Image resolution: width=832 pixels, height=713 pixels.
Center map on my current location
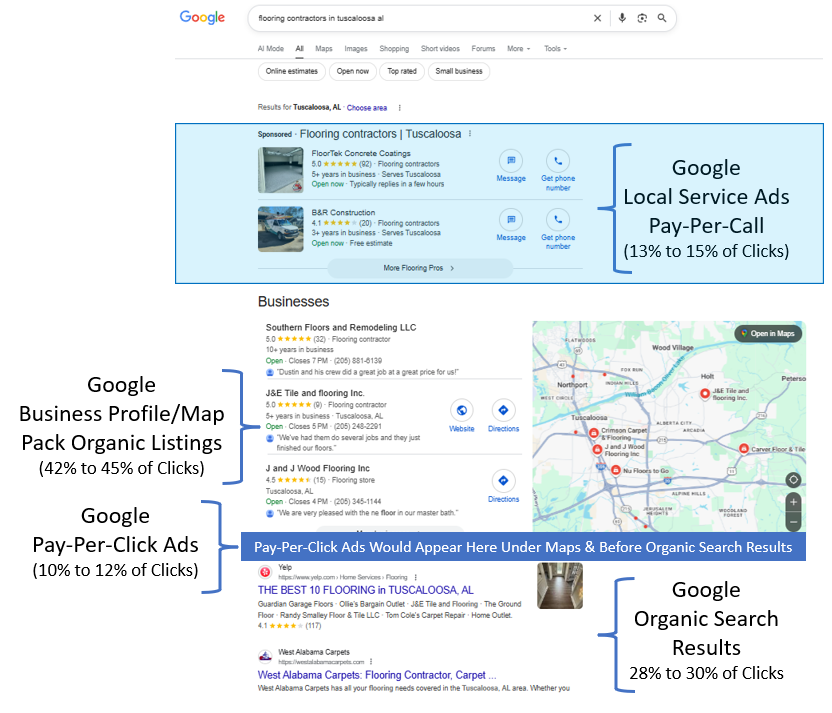pos(794,479)
